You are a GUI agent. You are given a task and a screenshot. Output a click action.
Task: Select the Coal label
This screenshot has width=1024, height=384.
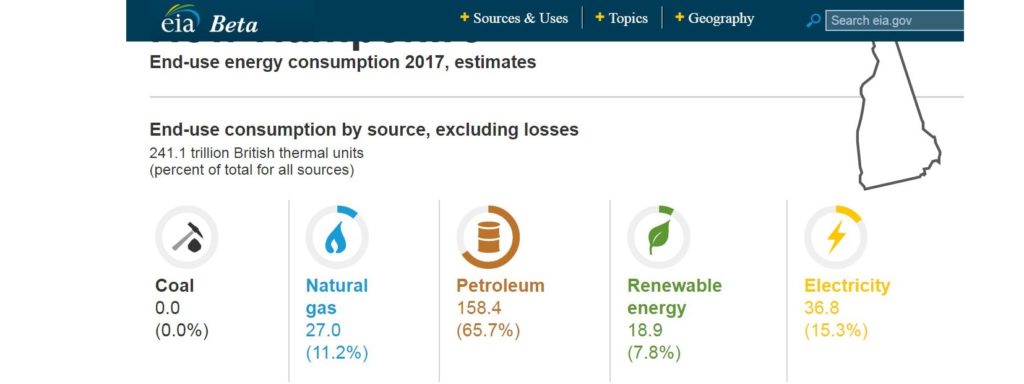[174, 286]
